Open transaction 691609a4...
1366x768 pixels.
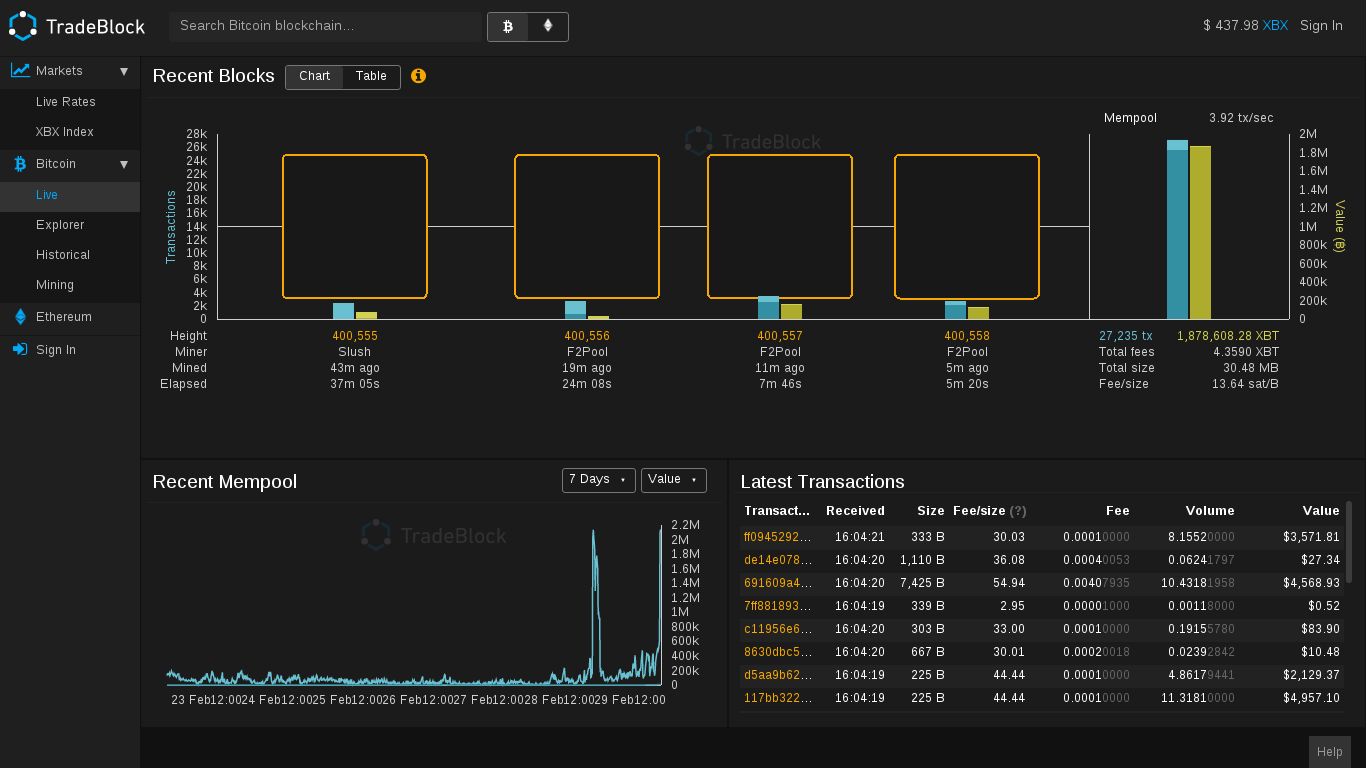click(x=778, y=584)
